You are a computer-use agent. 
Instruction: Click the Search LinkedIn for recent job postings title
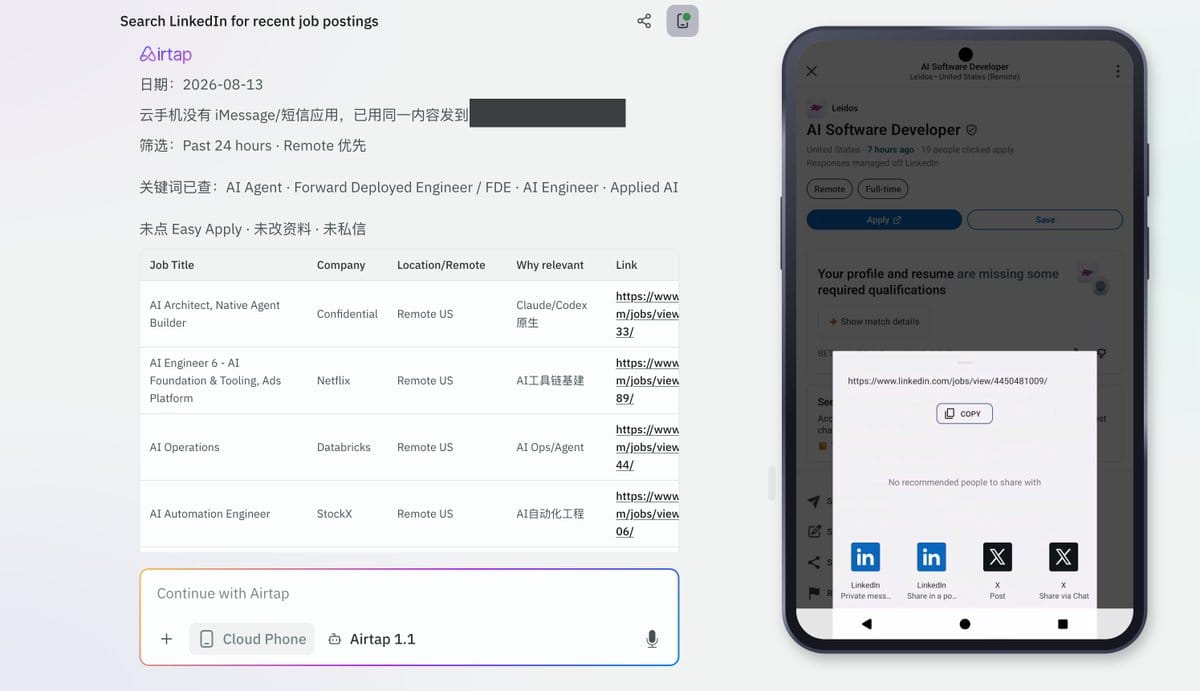tap(249, 21)
